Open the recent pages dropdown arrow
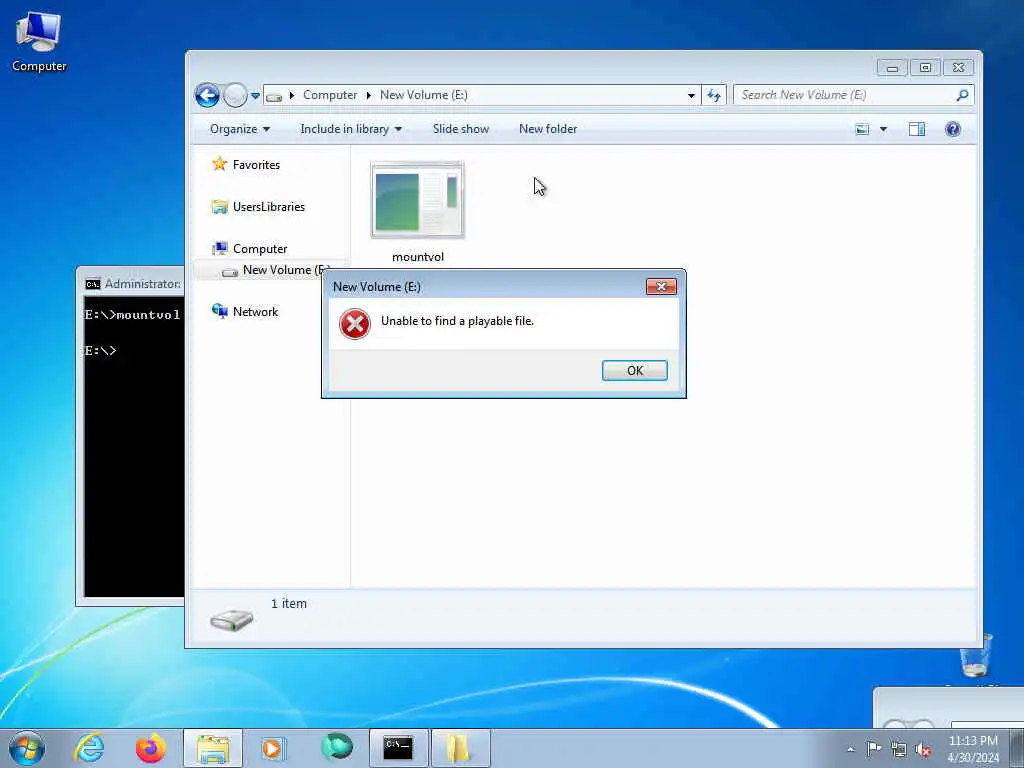The height and width of the screenshot is (768, 1024). click(x=255, y=96)
